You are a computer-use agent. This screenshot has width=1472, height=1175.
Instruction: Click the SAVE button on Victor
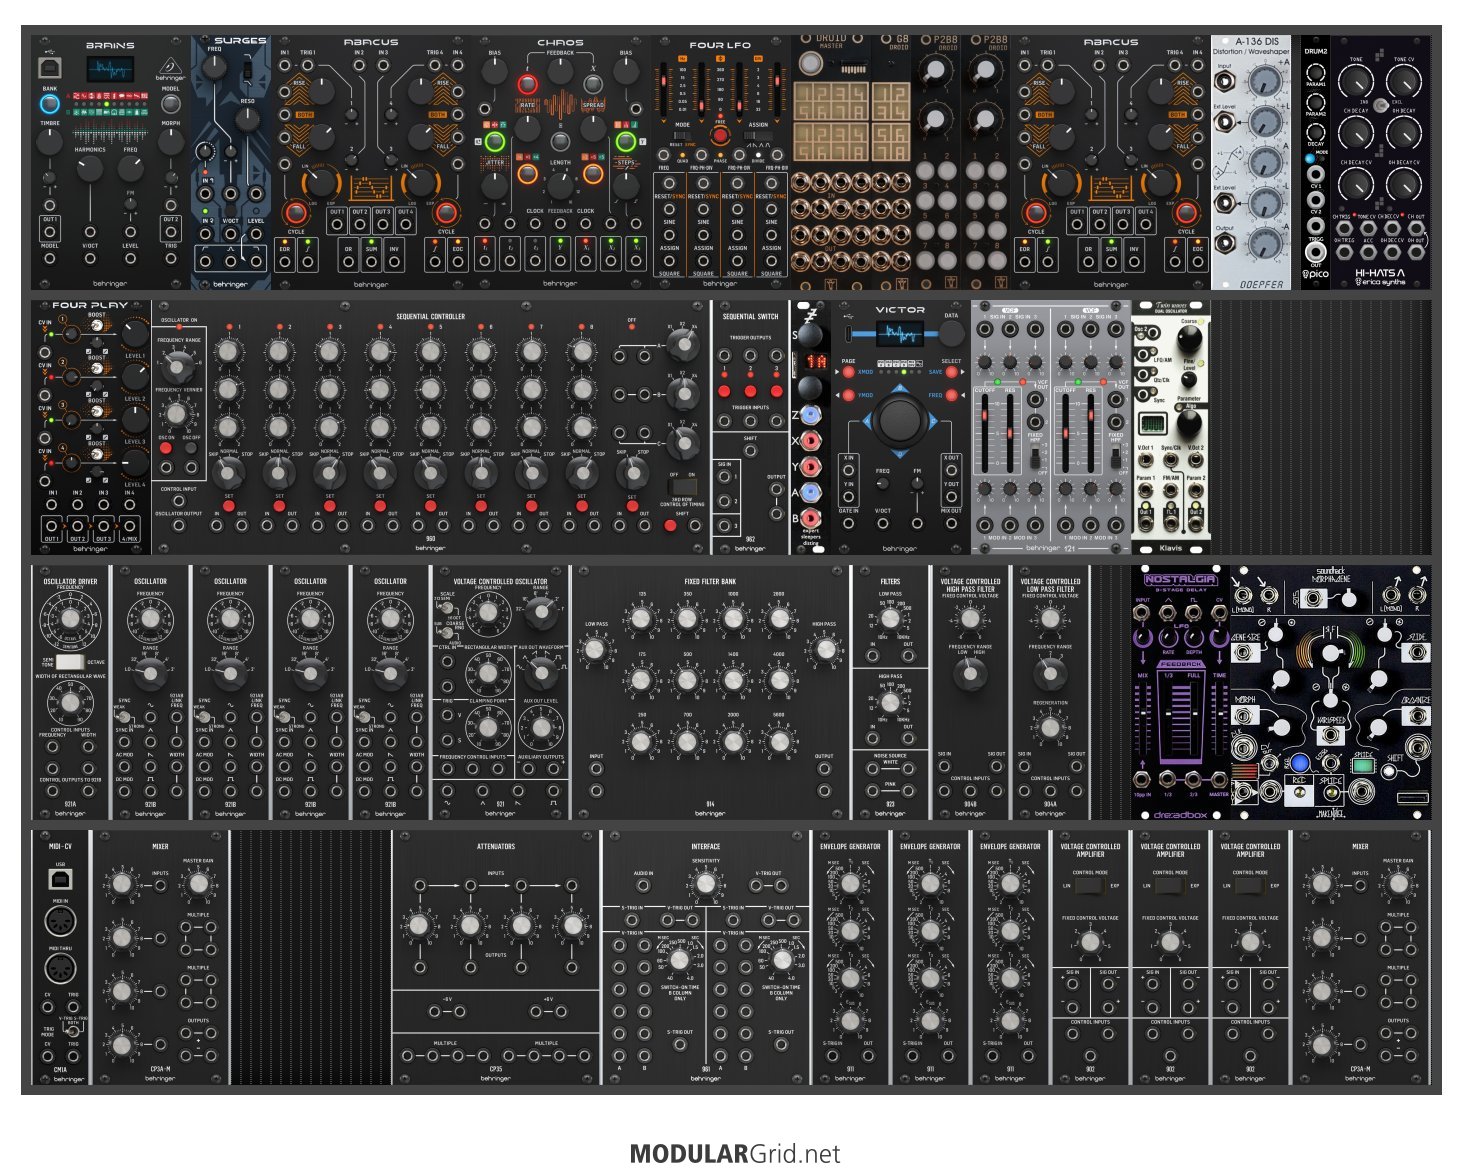[x=952, y=372]
